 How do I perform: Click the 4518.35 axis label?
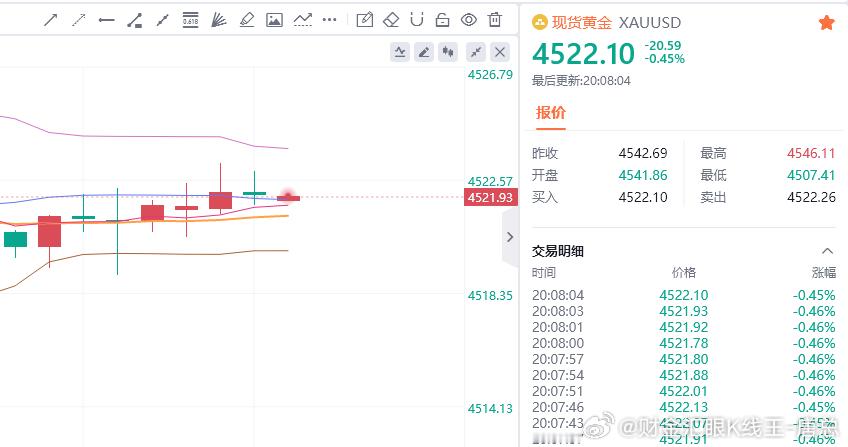point(491,296)
